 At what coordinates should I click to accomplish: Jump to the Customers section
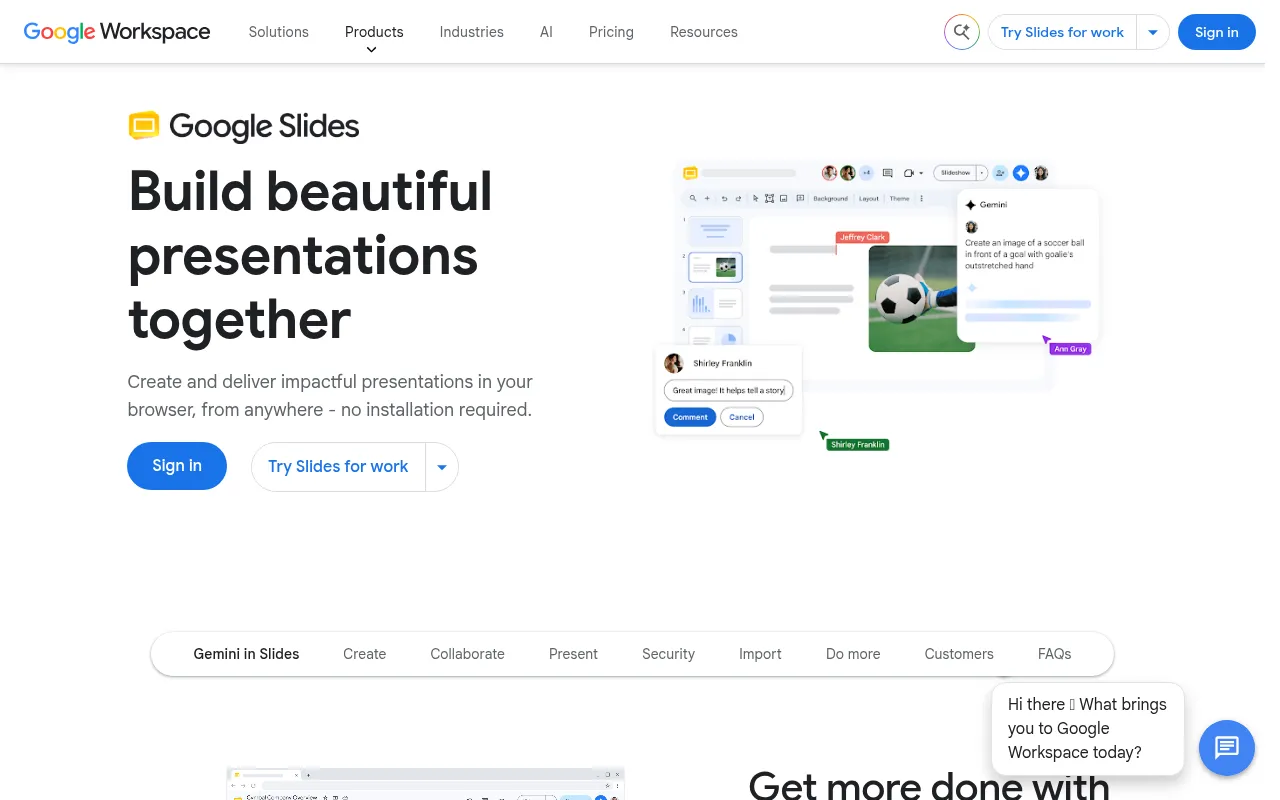tap(959, 654)
